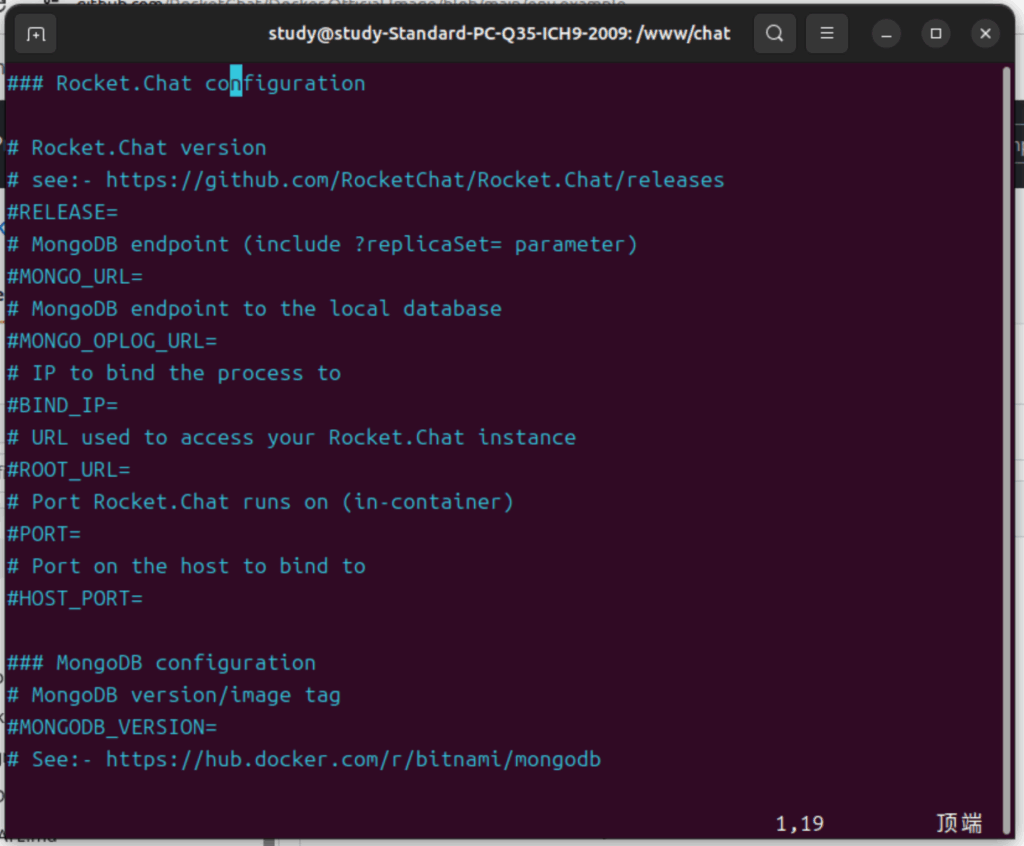1024x846 pixels.
Task: Close the terminal window
Action: click(x=985, y=33)
